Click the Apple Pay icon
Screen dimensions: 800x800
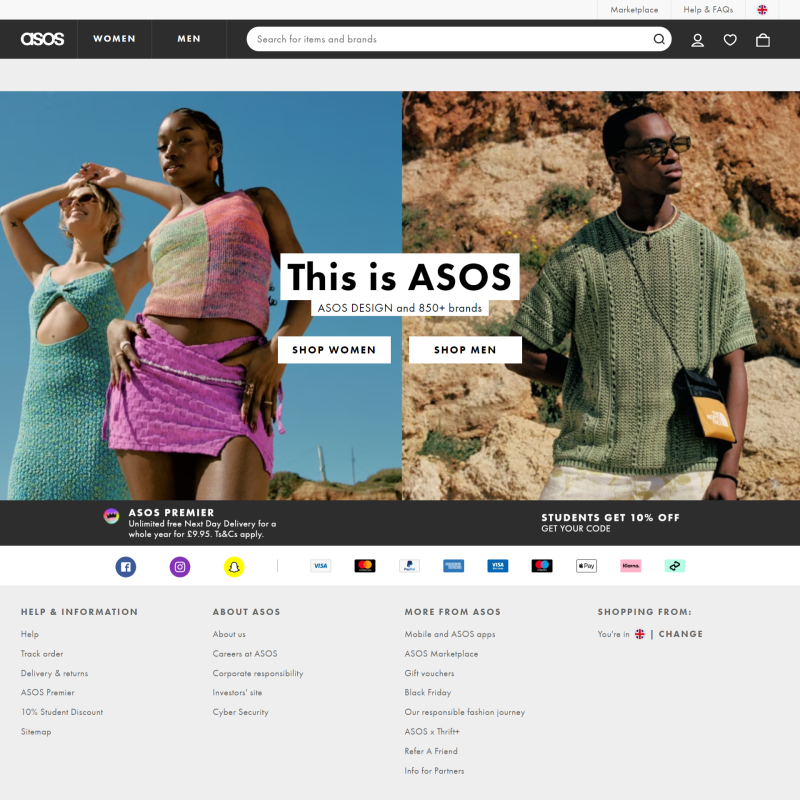586,566
